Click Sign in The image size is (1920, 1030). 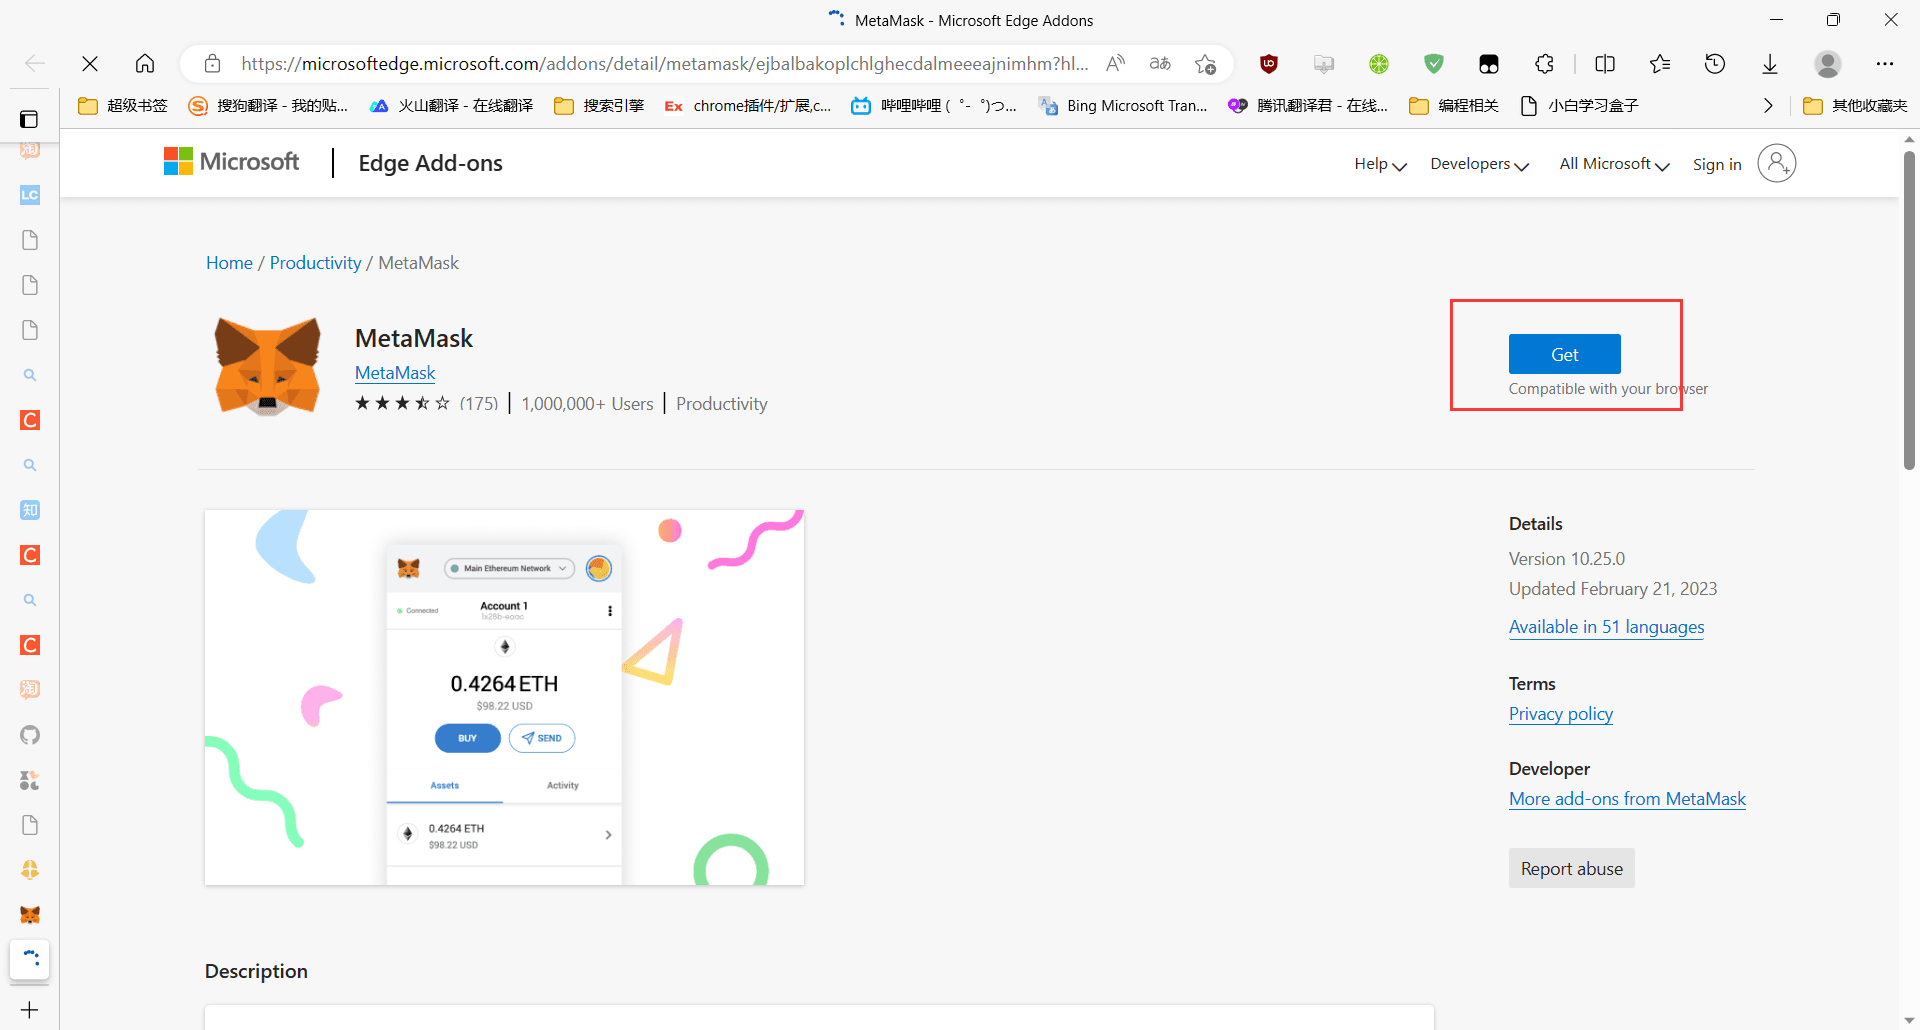pyautogui.click(x=1717, y=164)
